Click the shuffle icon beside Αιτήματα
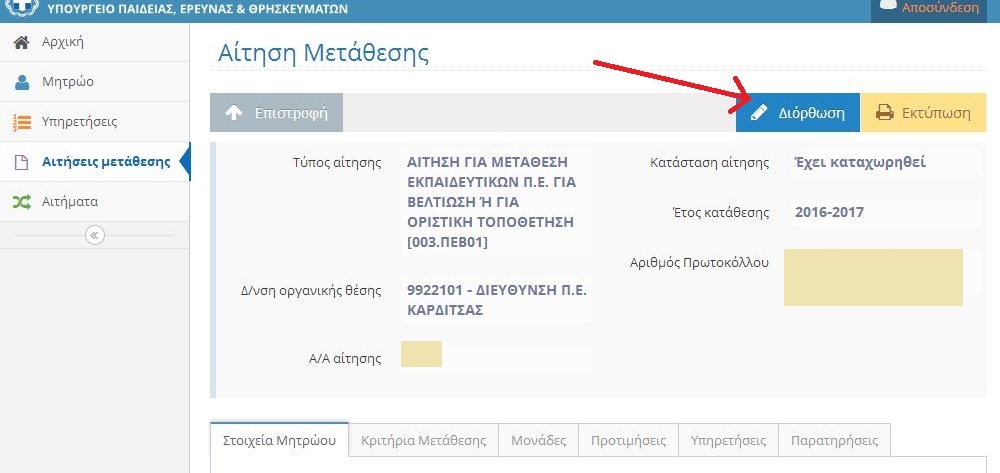1000x473 pixels. pyautogui.click(x=21, y=202)
